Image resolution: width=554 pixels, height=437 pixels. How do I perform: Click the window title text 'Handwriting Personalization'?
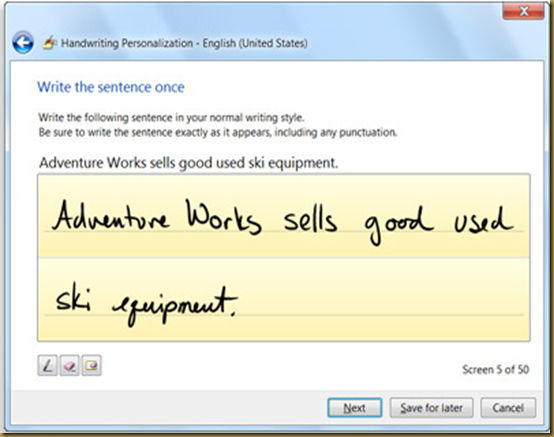[127, 43]
